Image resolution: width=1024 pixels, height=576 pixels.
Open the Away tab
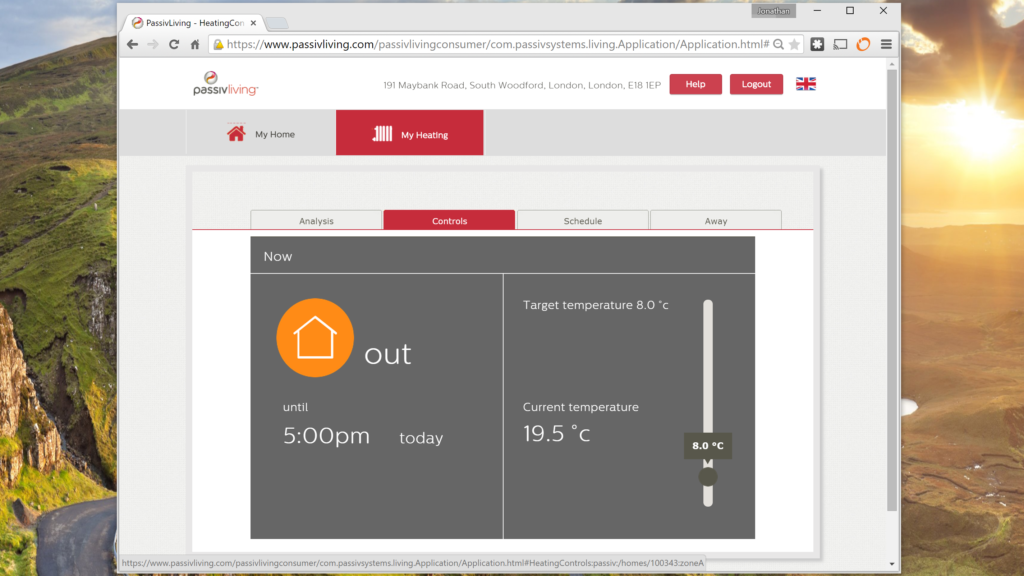click(716, 219)
